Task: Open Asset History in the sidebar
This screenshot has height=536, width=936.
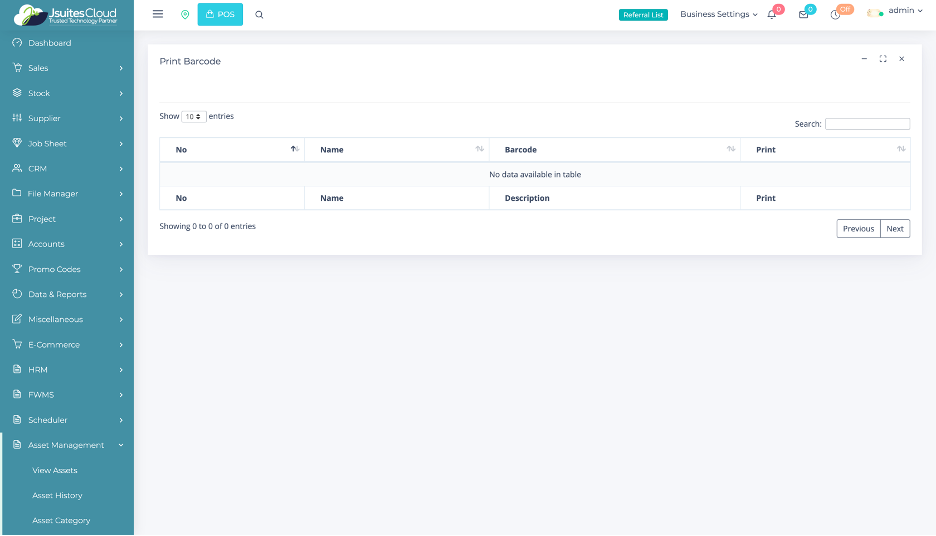Action: (57, 495)
